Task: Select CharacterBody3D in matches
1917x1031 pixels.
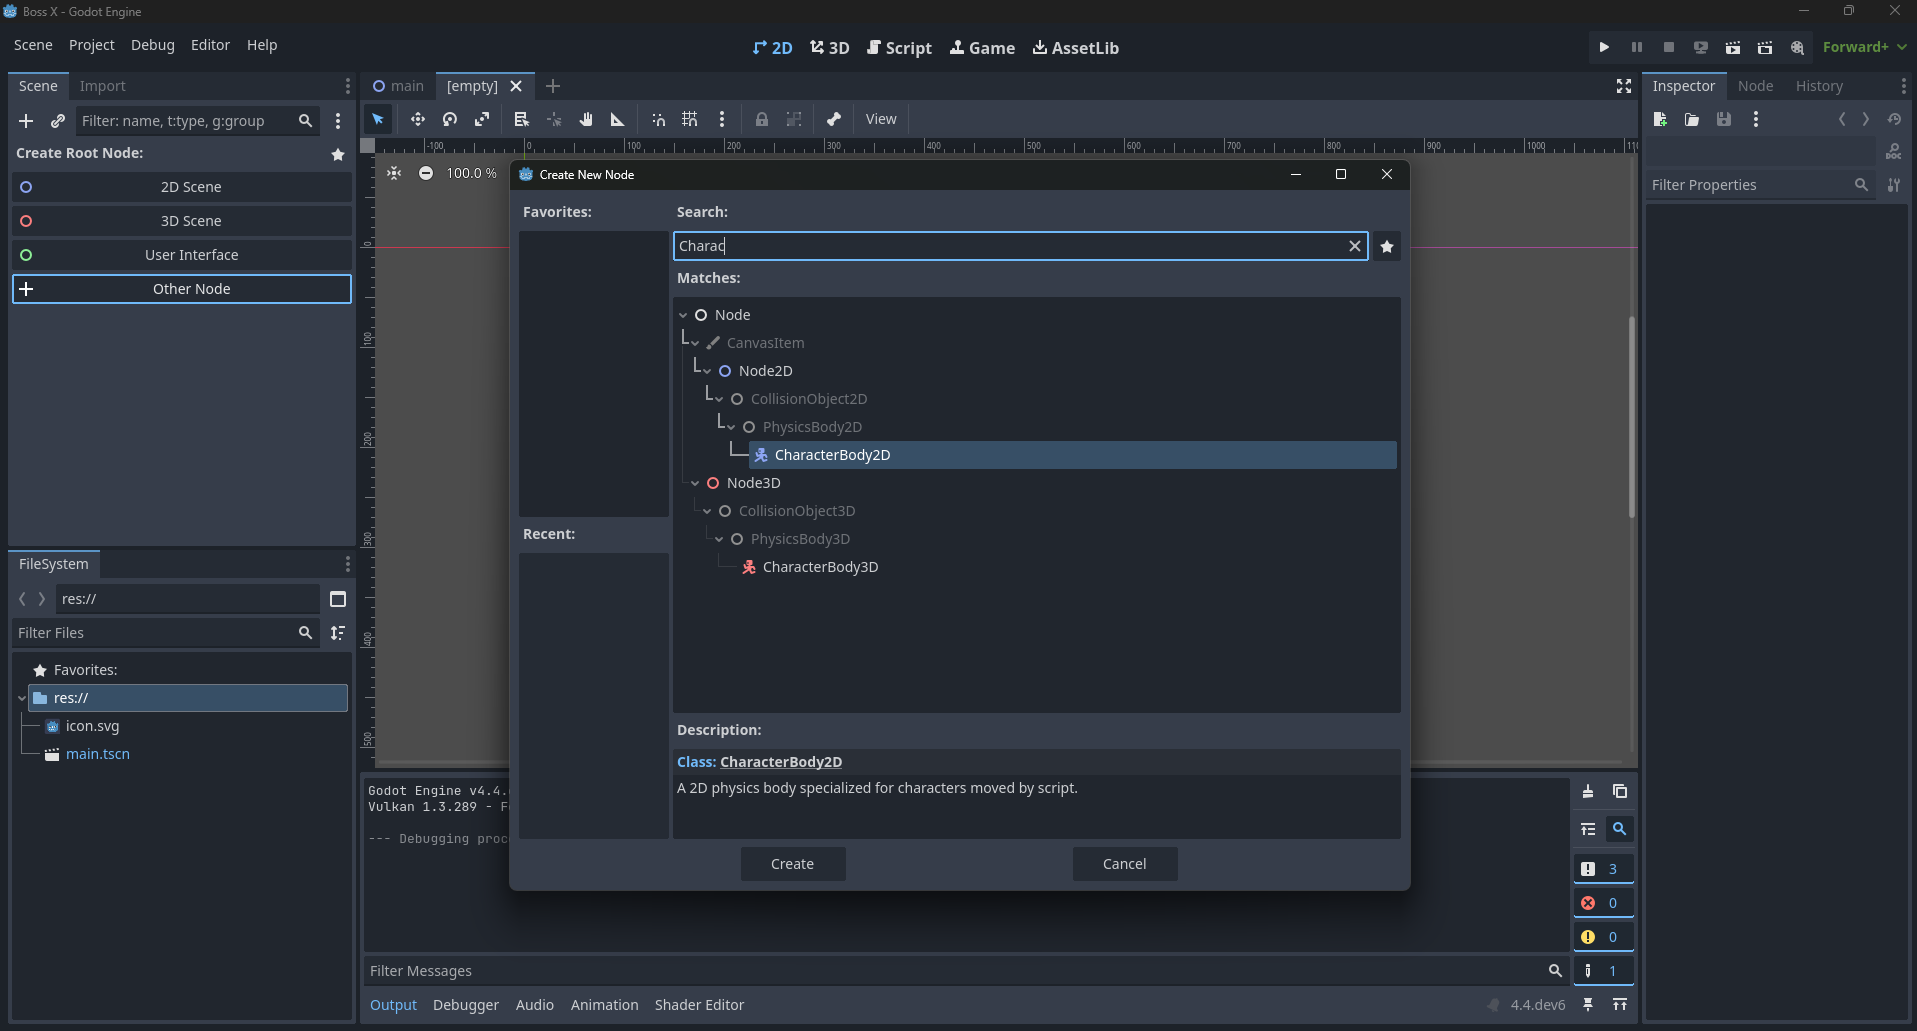Action: 820,567
